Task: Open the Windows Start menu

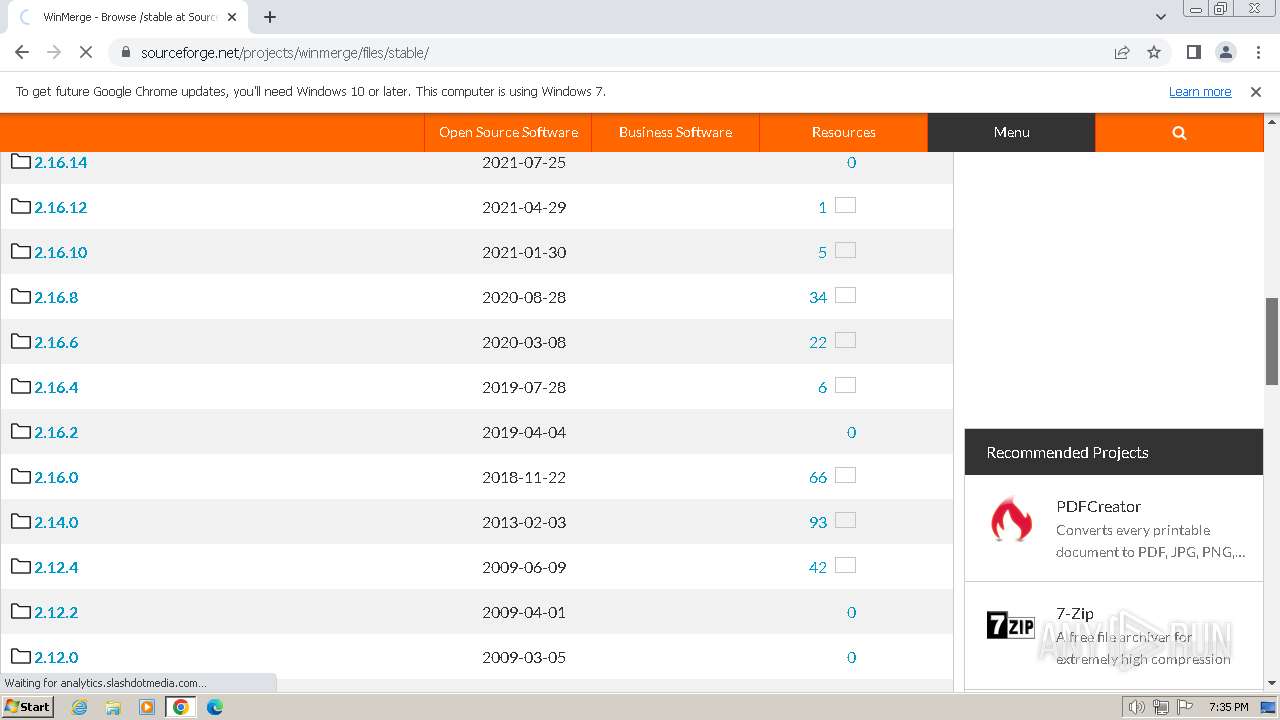Action: pos(28,706)
